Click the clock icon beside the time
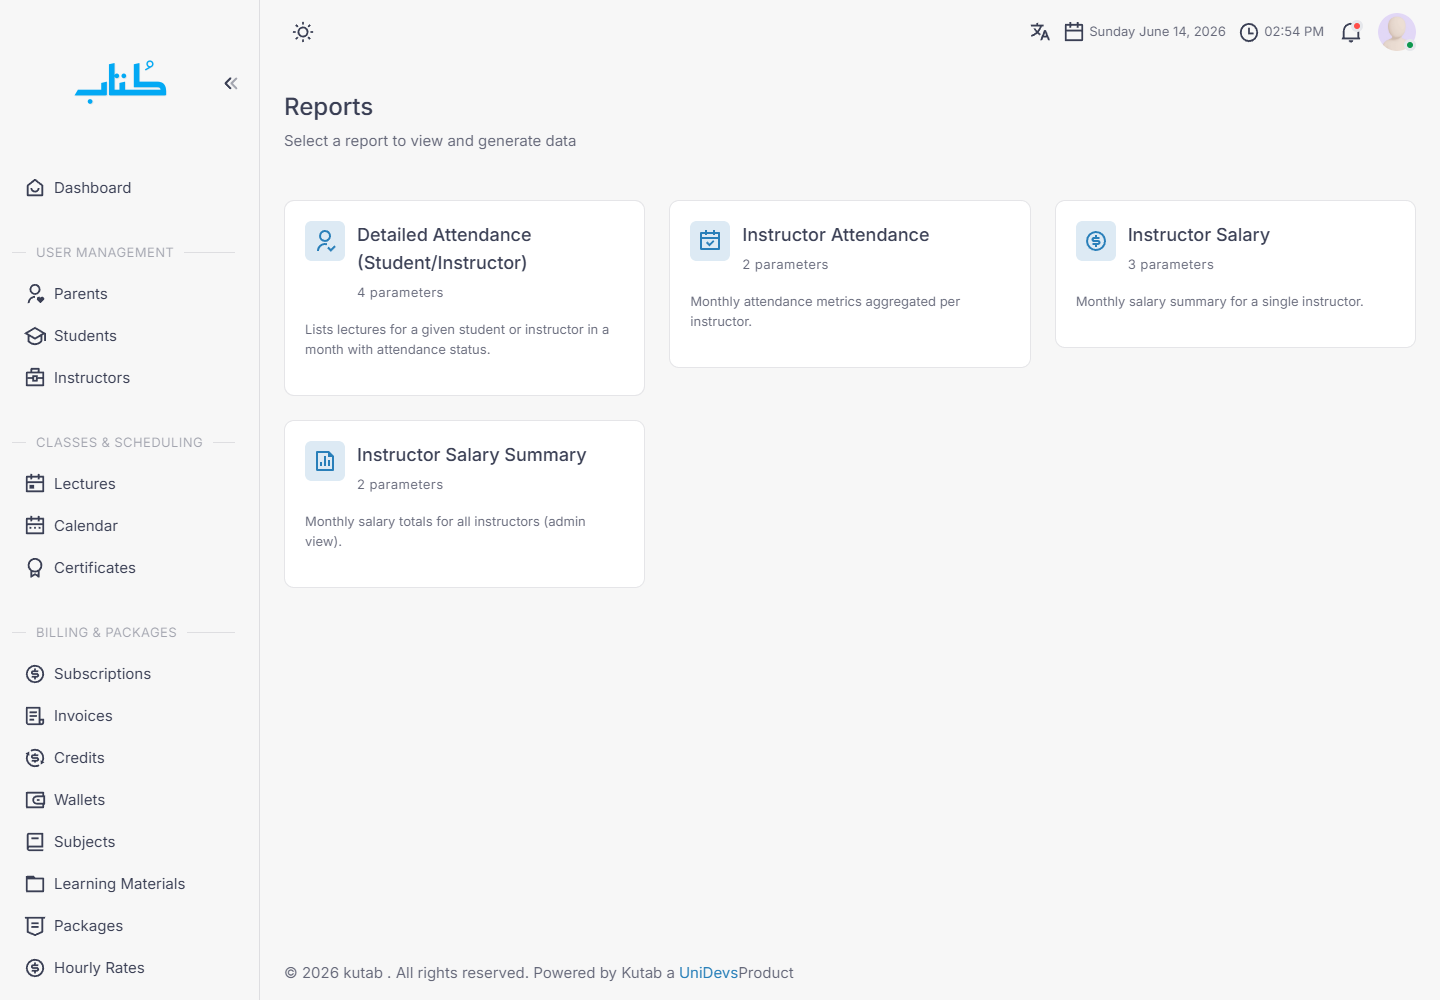 coord(1249,32)
